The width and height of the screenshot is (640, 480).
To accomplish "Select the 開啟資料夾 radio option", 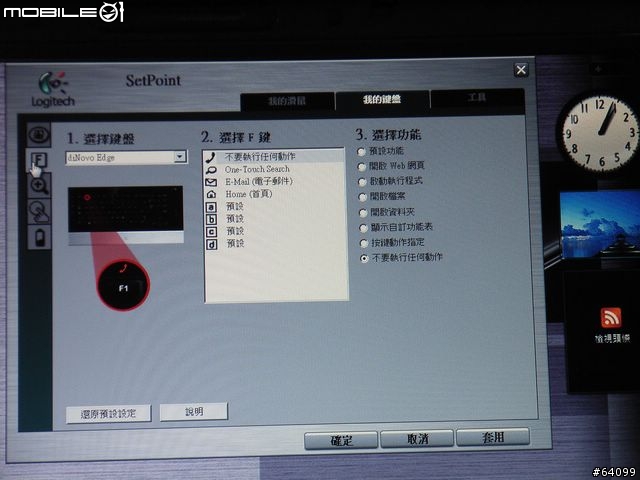I will tap(363, 213).
